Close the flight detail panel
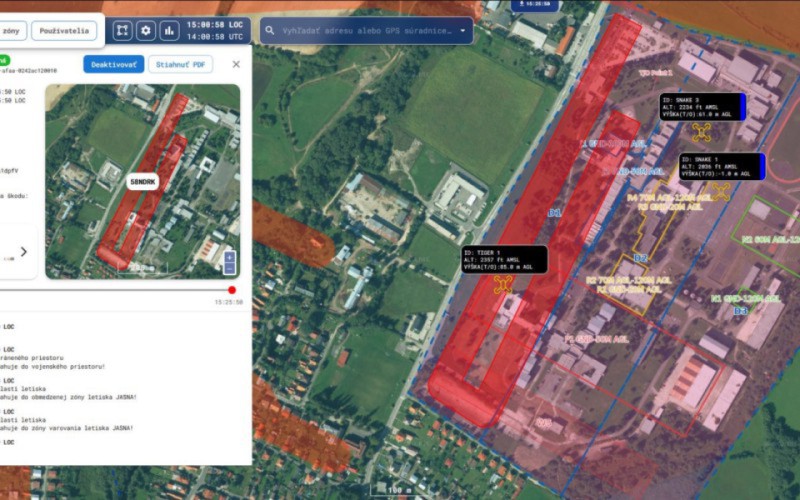The width and height of the screenshot is (800, 500). pyautogui.click(x=236, y=64)
